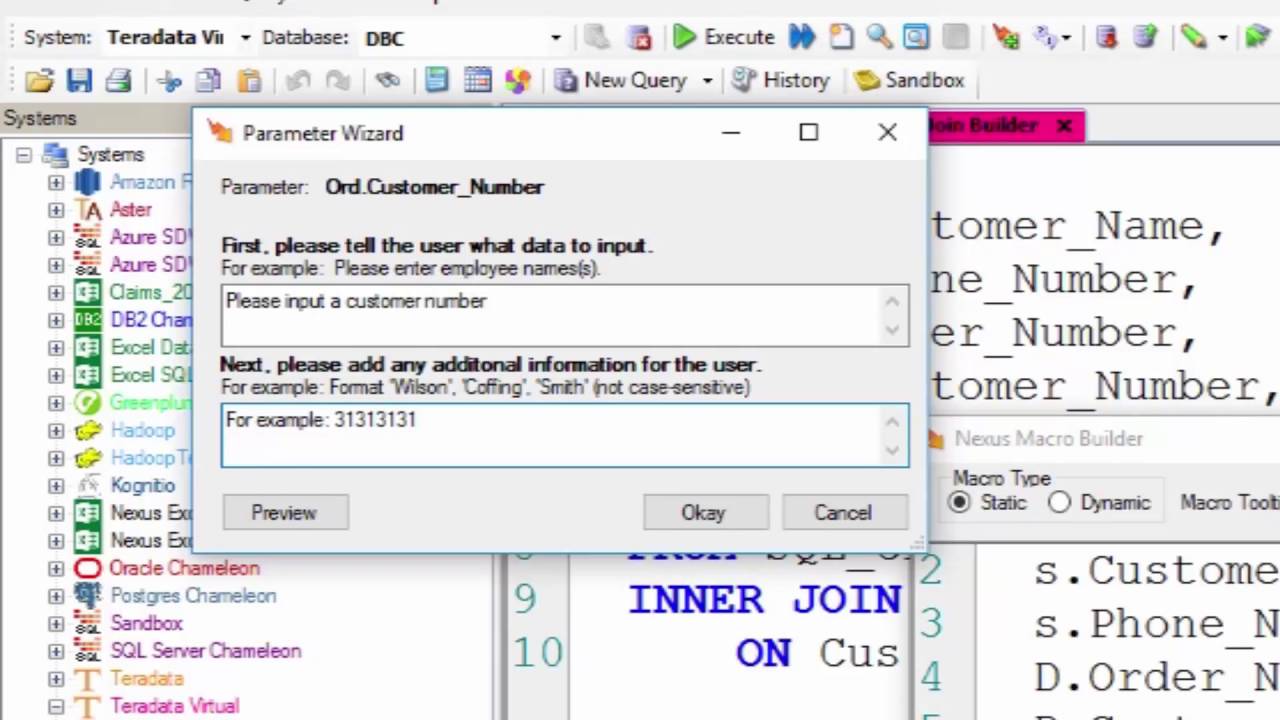
Task: Select the Sandbox item in Systems tree
Action: [x=146, y=623]
